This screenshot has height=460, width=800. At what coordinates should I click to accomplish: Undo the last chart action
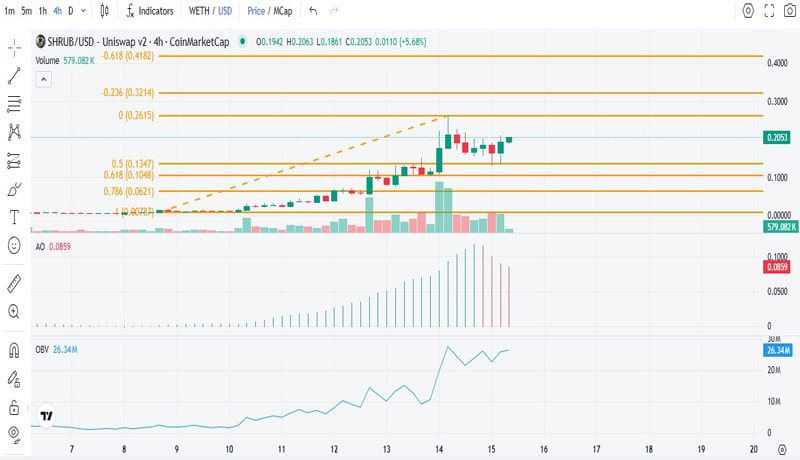pos(313,11)
